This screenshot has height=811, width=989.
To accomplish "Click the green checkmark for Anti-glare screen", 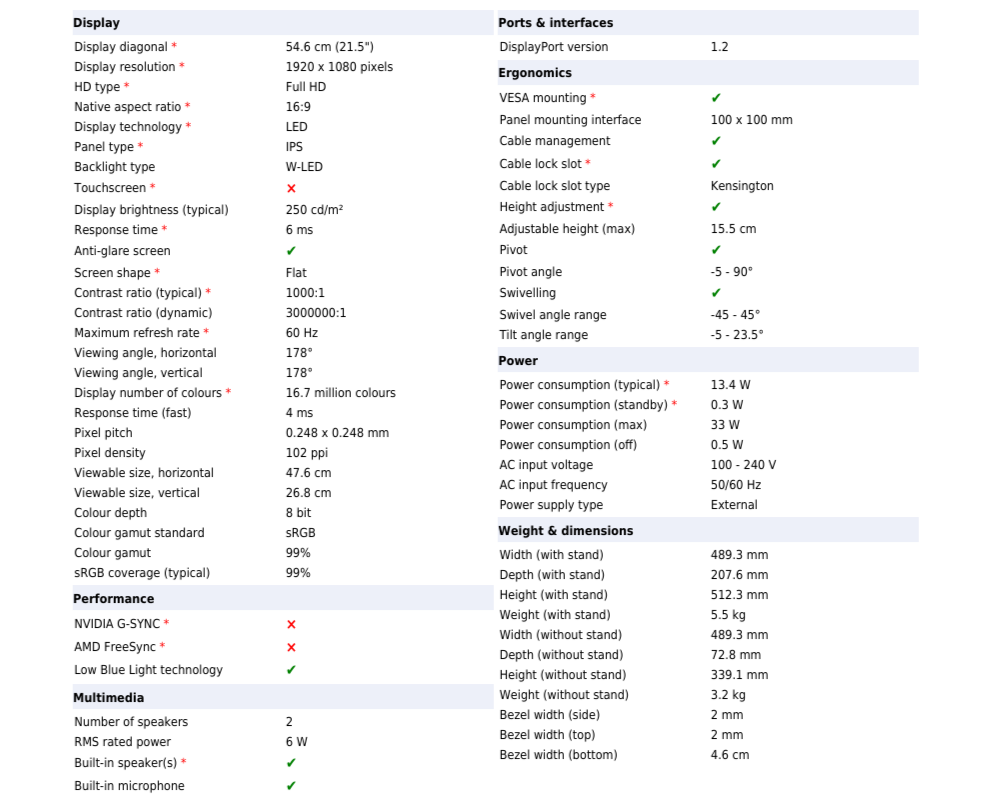I will coord(291,251).
